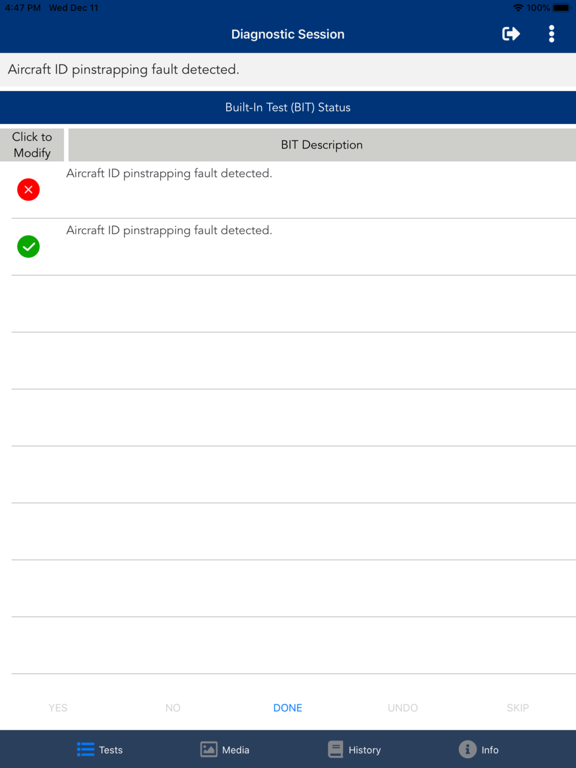Tap the Wi-Fi status icon
576x768 pixels.
[x=518, y=8]
